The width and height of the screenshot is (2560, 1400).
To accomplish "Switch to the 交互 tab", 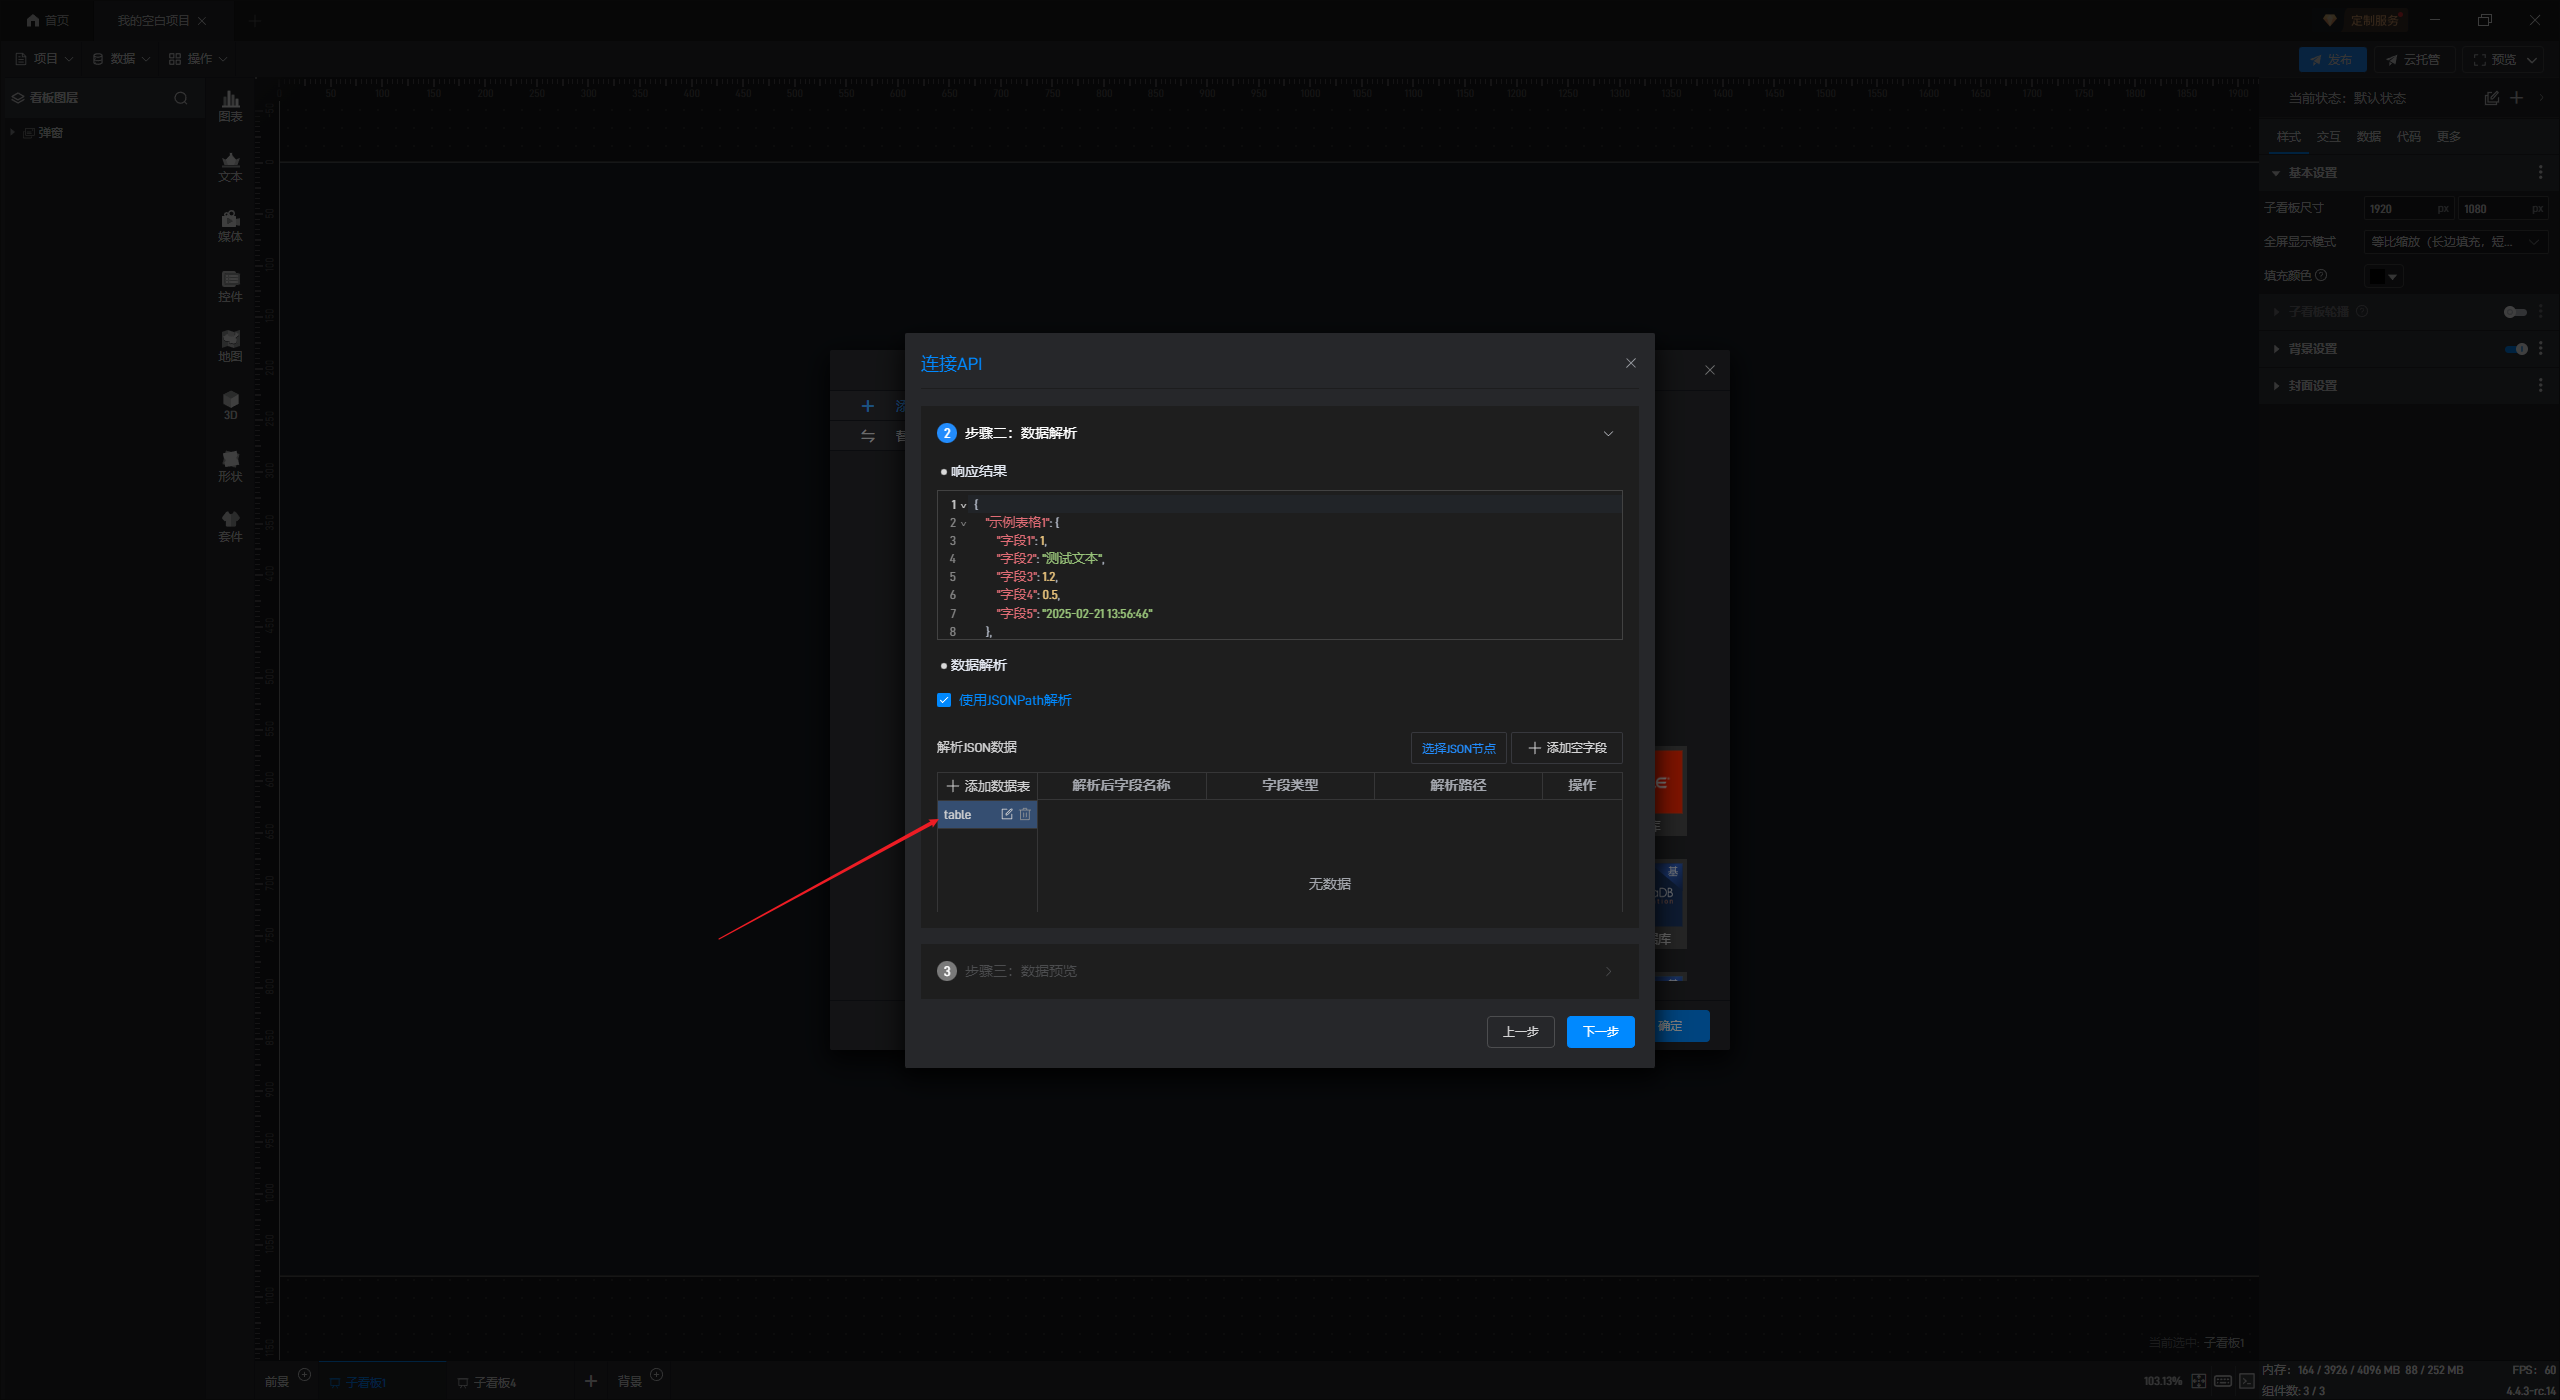I will click(x=2328, y=137).
